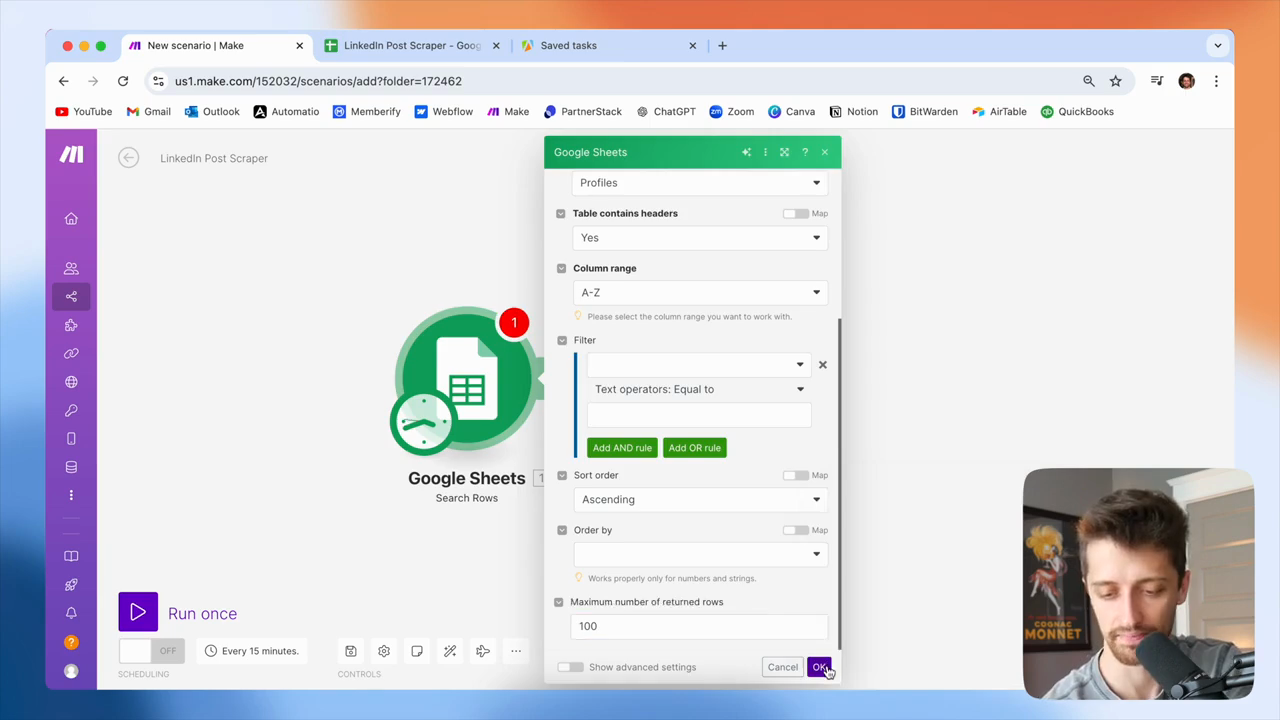
Task: Open the Notes icon in Controls
Action: [417, 651]
